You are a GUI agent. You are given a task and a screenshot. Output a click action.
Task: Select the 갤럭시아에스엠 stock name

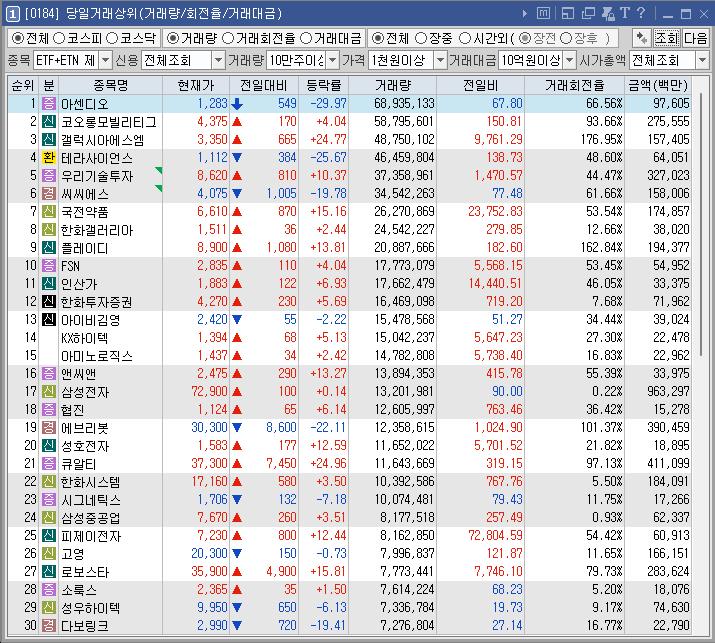pyautogui.click(x=102, y=140)
